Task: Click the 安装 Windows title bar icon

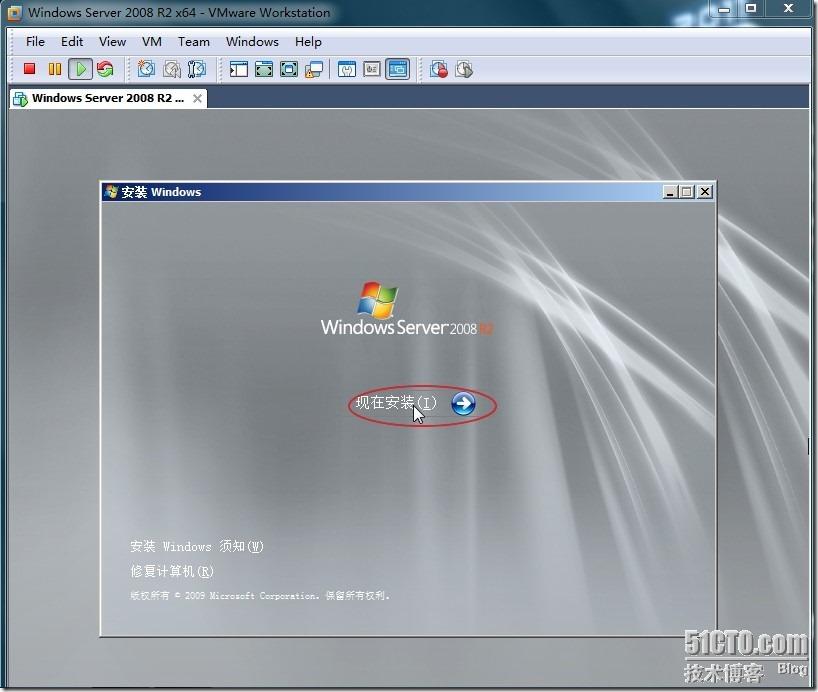Action: coord(111,192)
